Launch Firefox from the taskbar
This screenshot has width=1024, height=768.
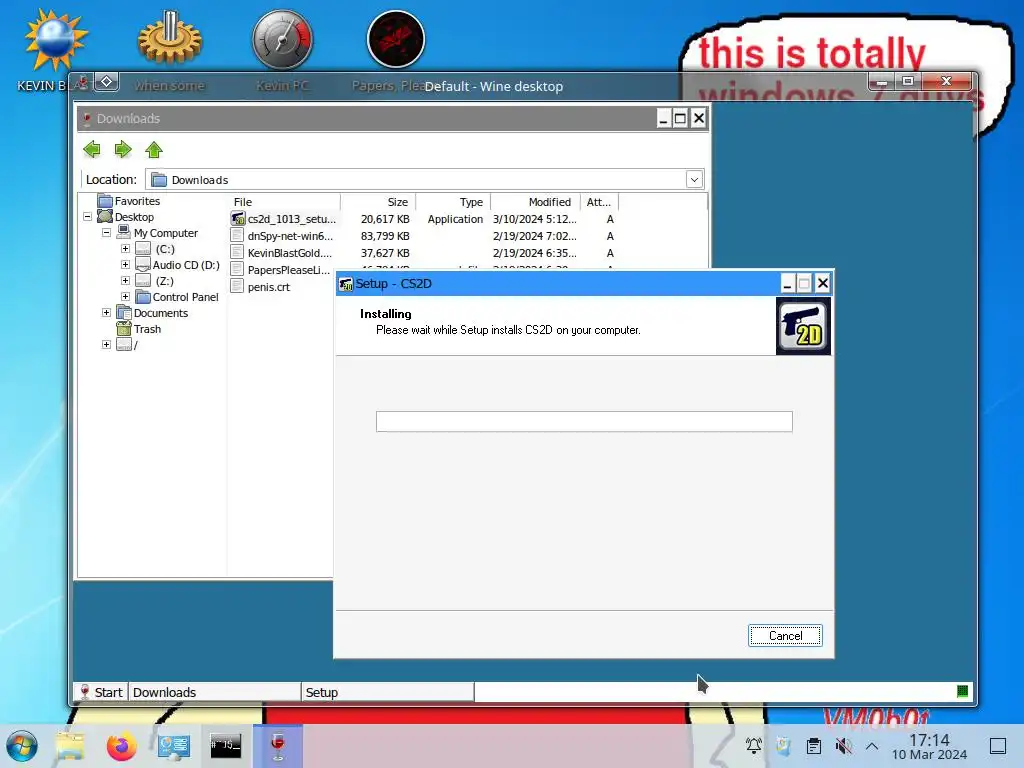point(121,746)
